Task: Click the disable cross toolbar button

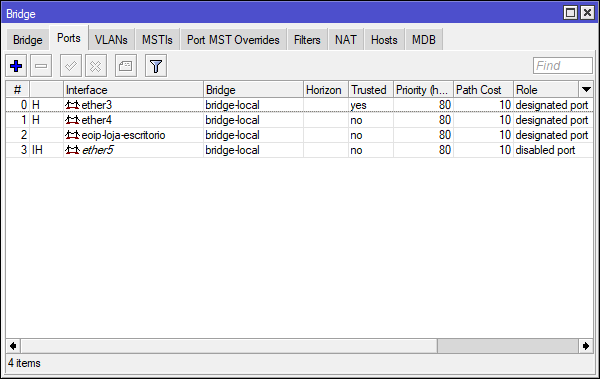Action: [96, 66]
